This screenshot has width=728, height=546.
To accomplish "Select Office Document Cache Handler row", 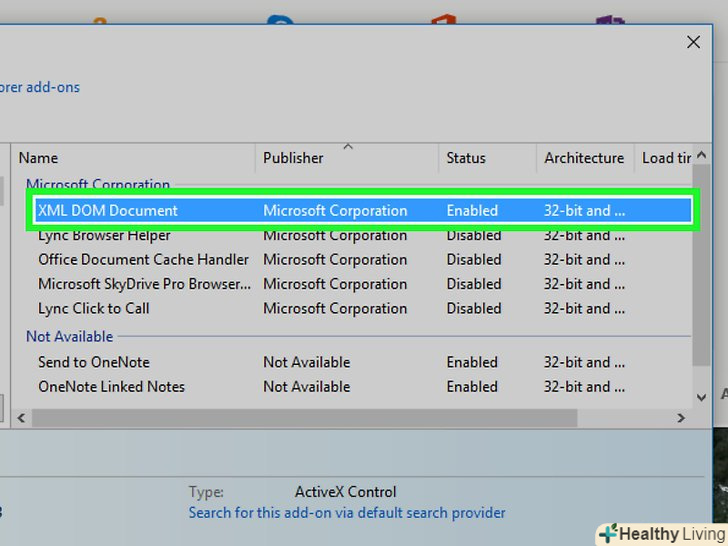I will pyautogui.click(x=144, y=260).
